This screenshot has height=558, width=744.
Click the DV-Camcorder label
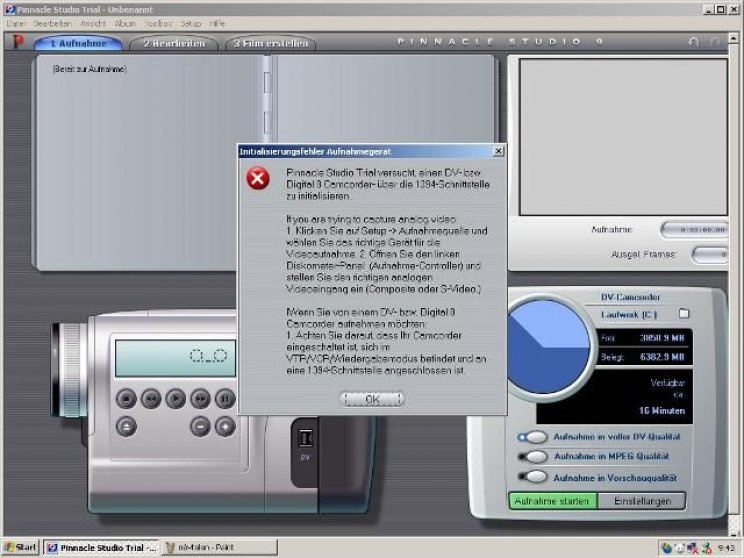pyautogui.click(x=630, y=297)
